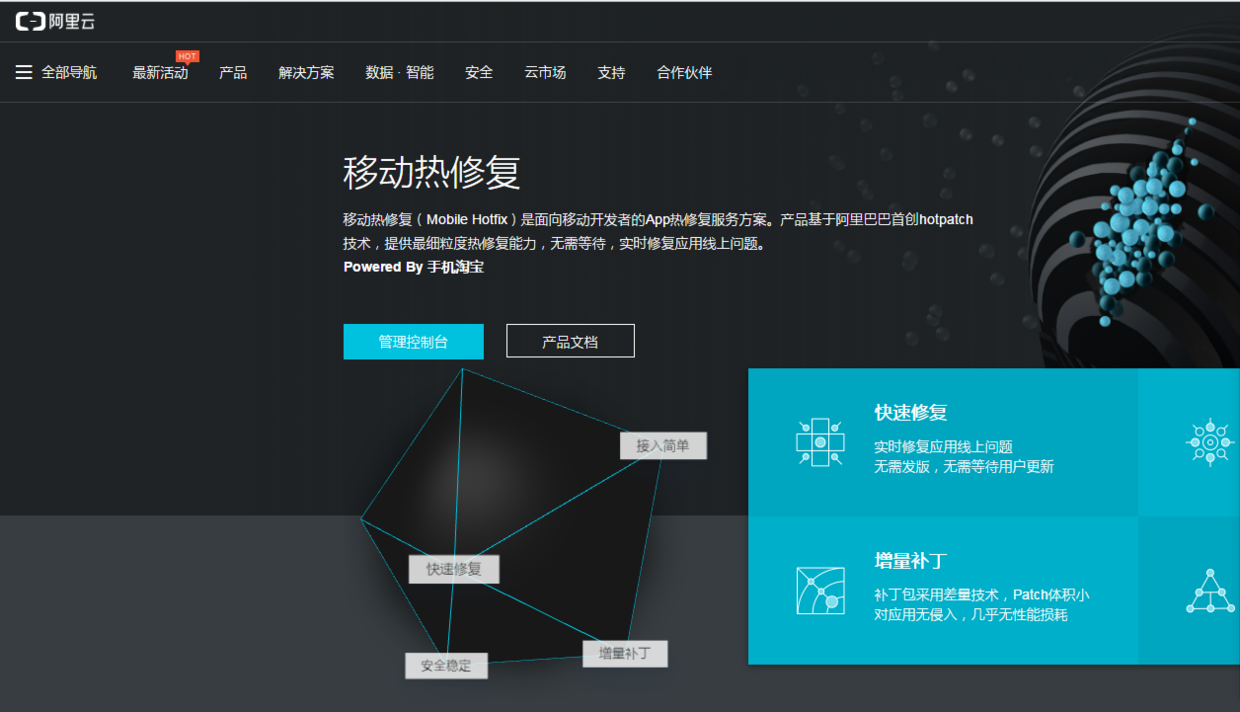The image size is (1240, 712).
Task: Select the 快速修复 label on the diagram
Action: tap(454, 569)
